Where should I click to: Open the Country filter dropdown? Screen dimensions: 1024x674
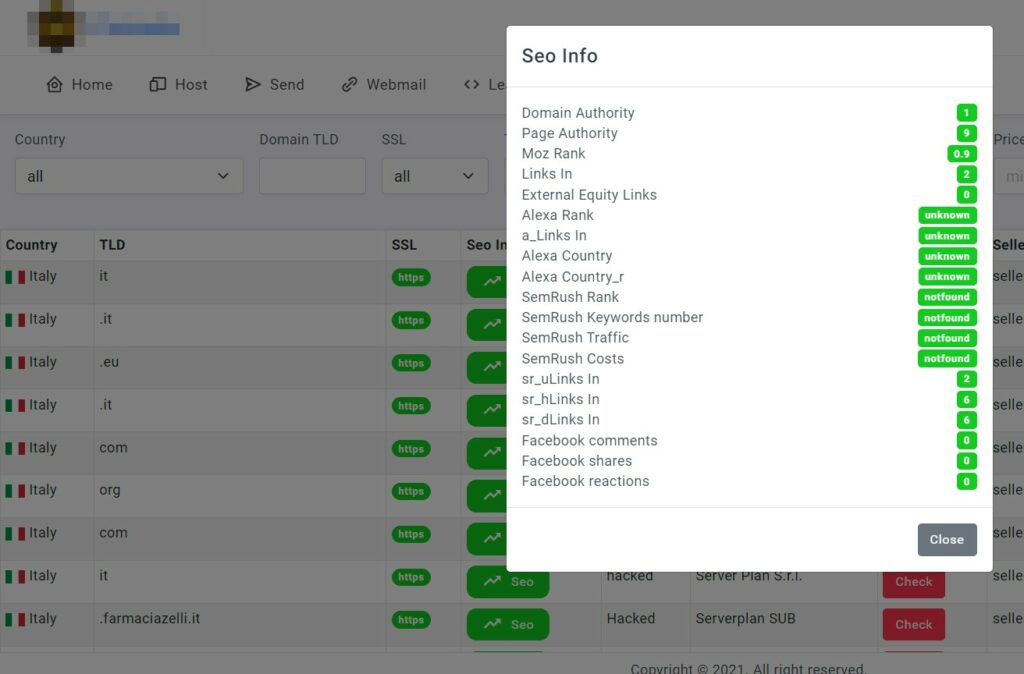[x=128, y=176]
